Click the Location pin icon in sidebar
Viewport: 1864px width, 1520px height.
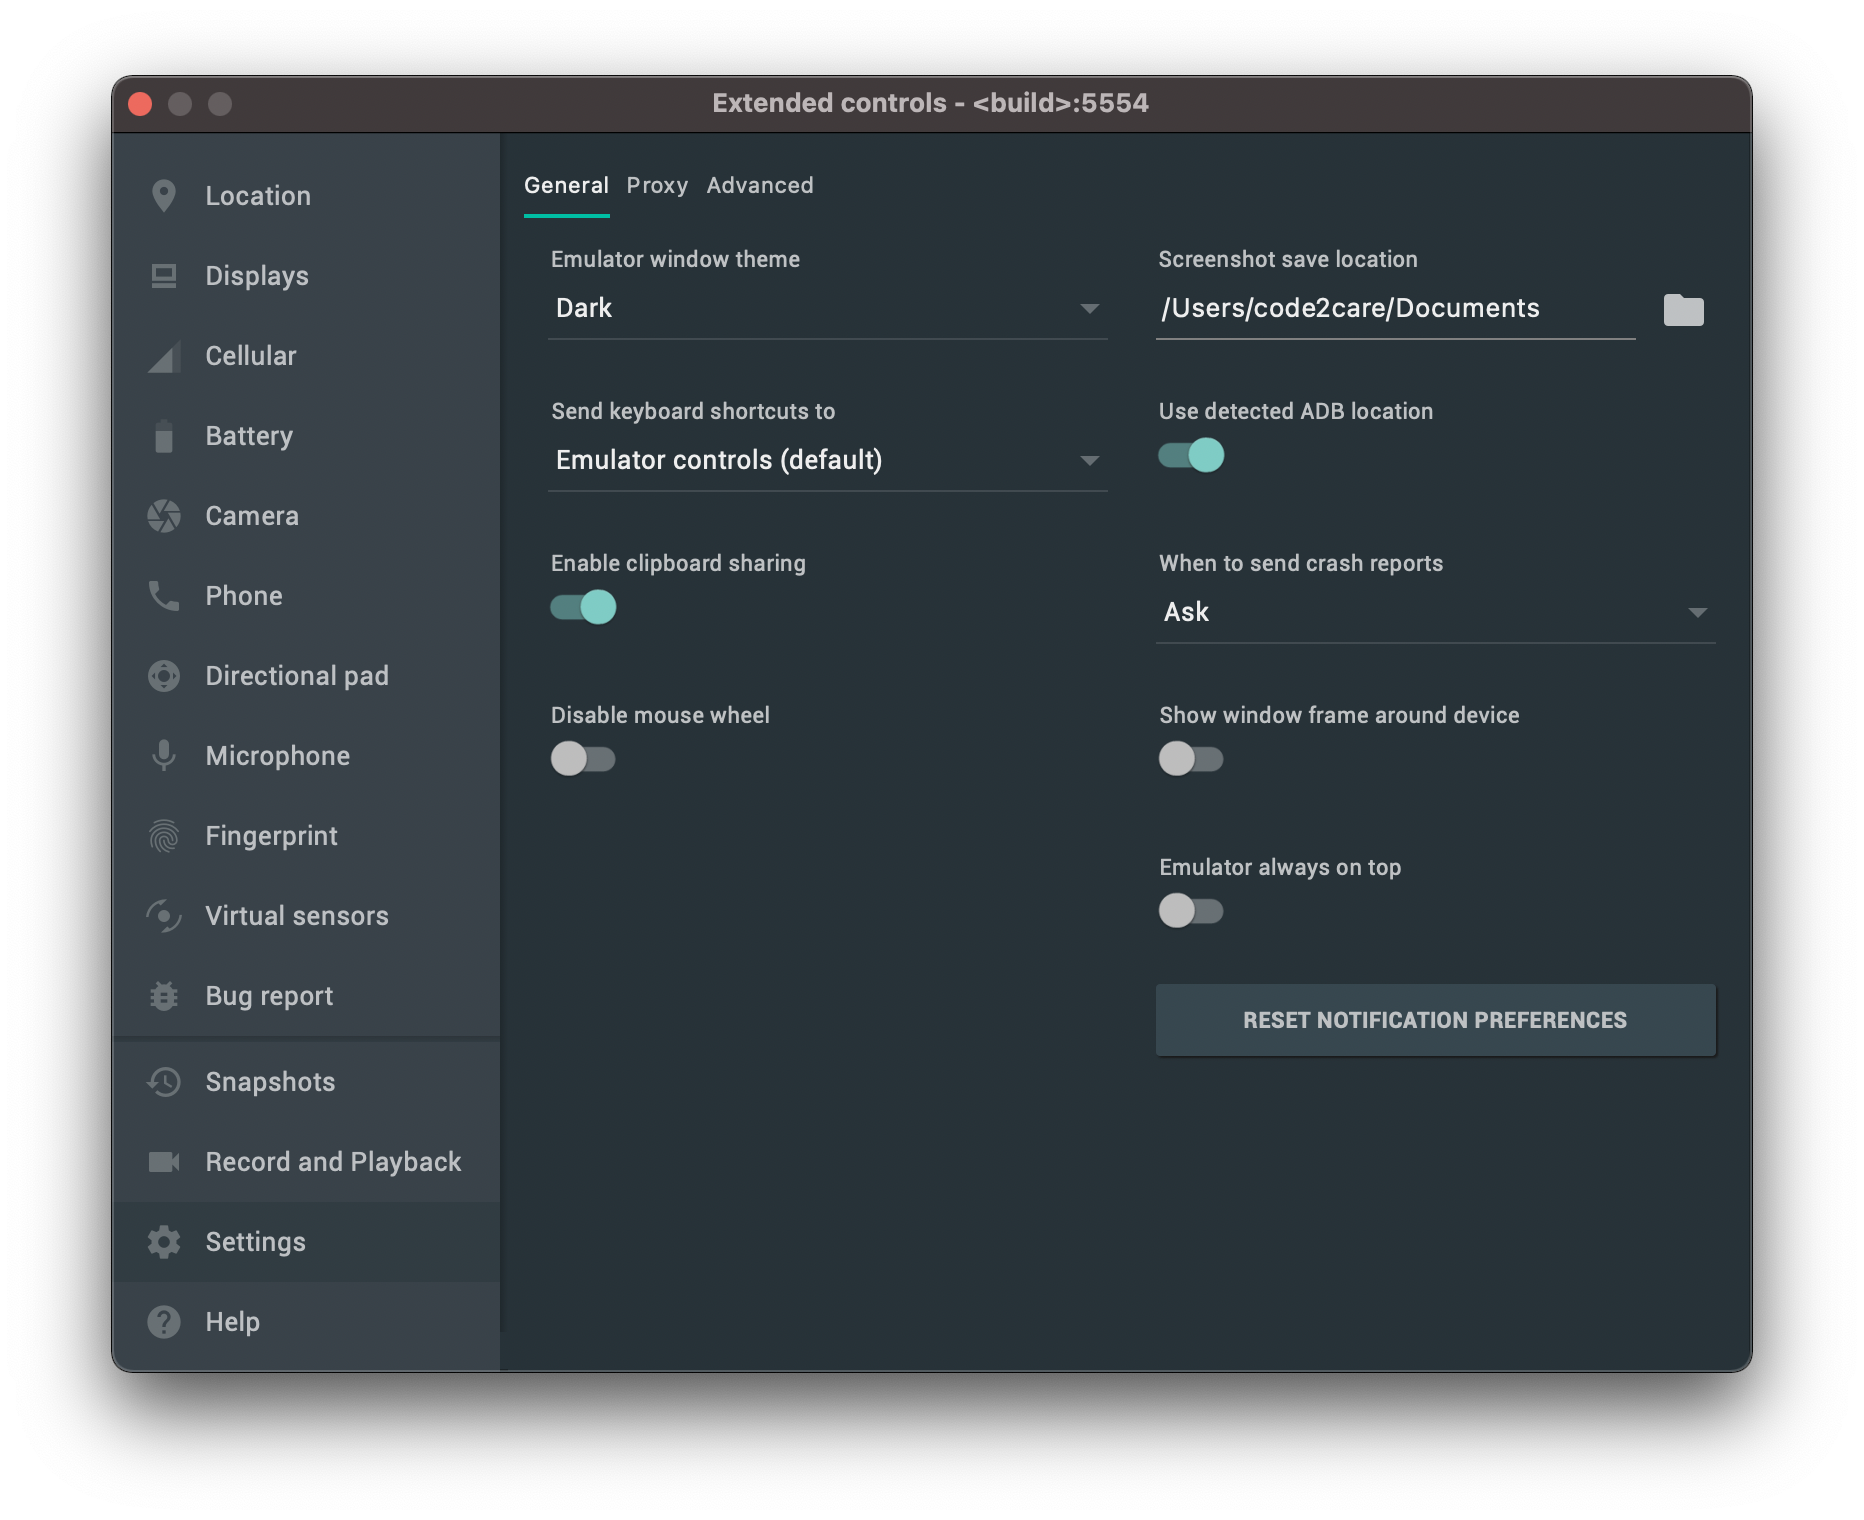point(164,196)
